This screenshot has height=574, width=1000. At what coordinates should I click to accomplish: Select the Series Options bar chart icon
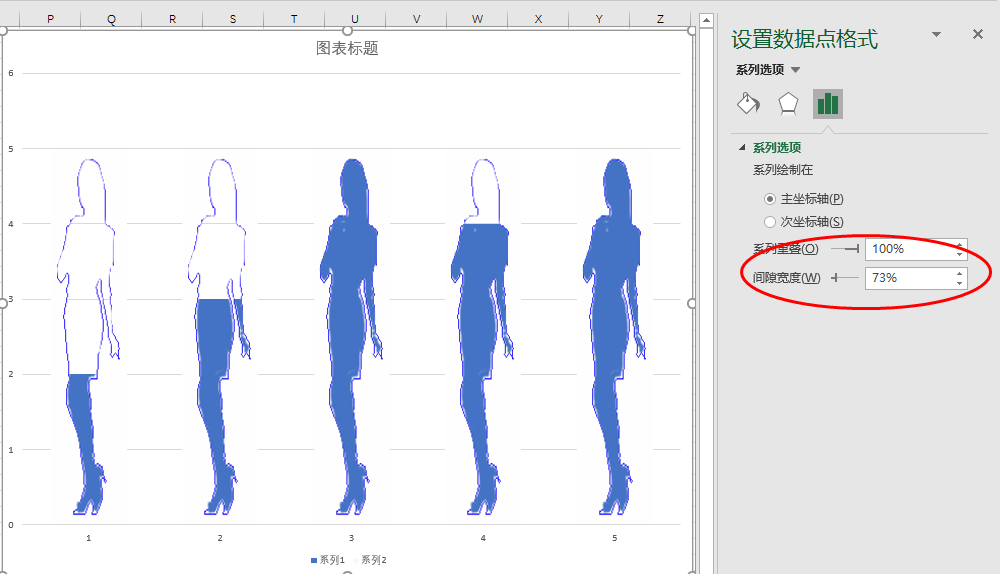click(827, 103)
